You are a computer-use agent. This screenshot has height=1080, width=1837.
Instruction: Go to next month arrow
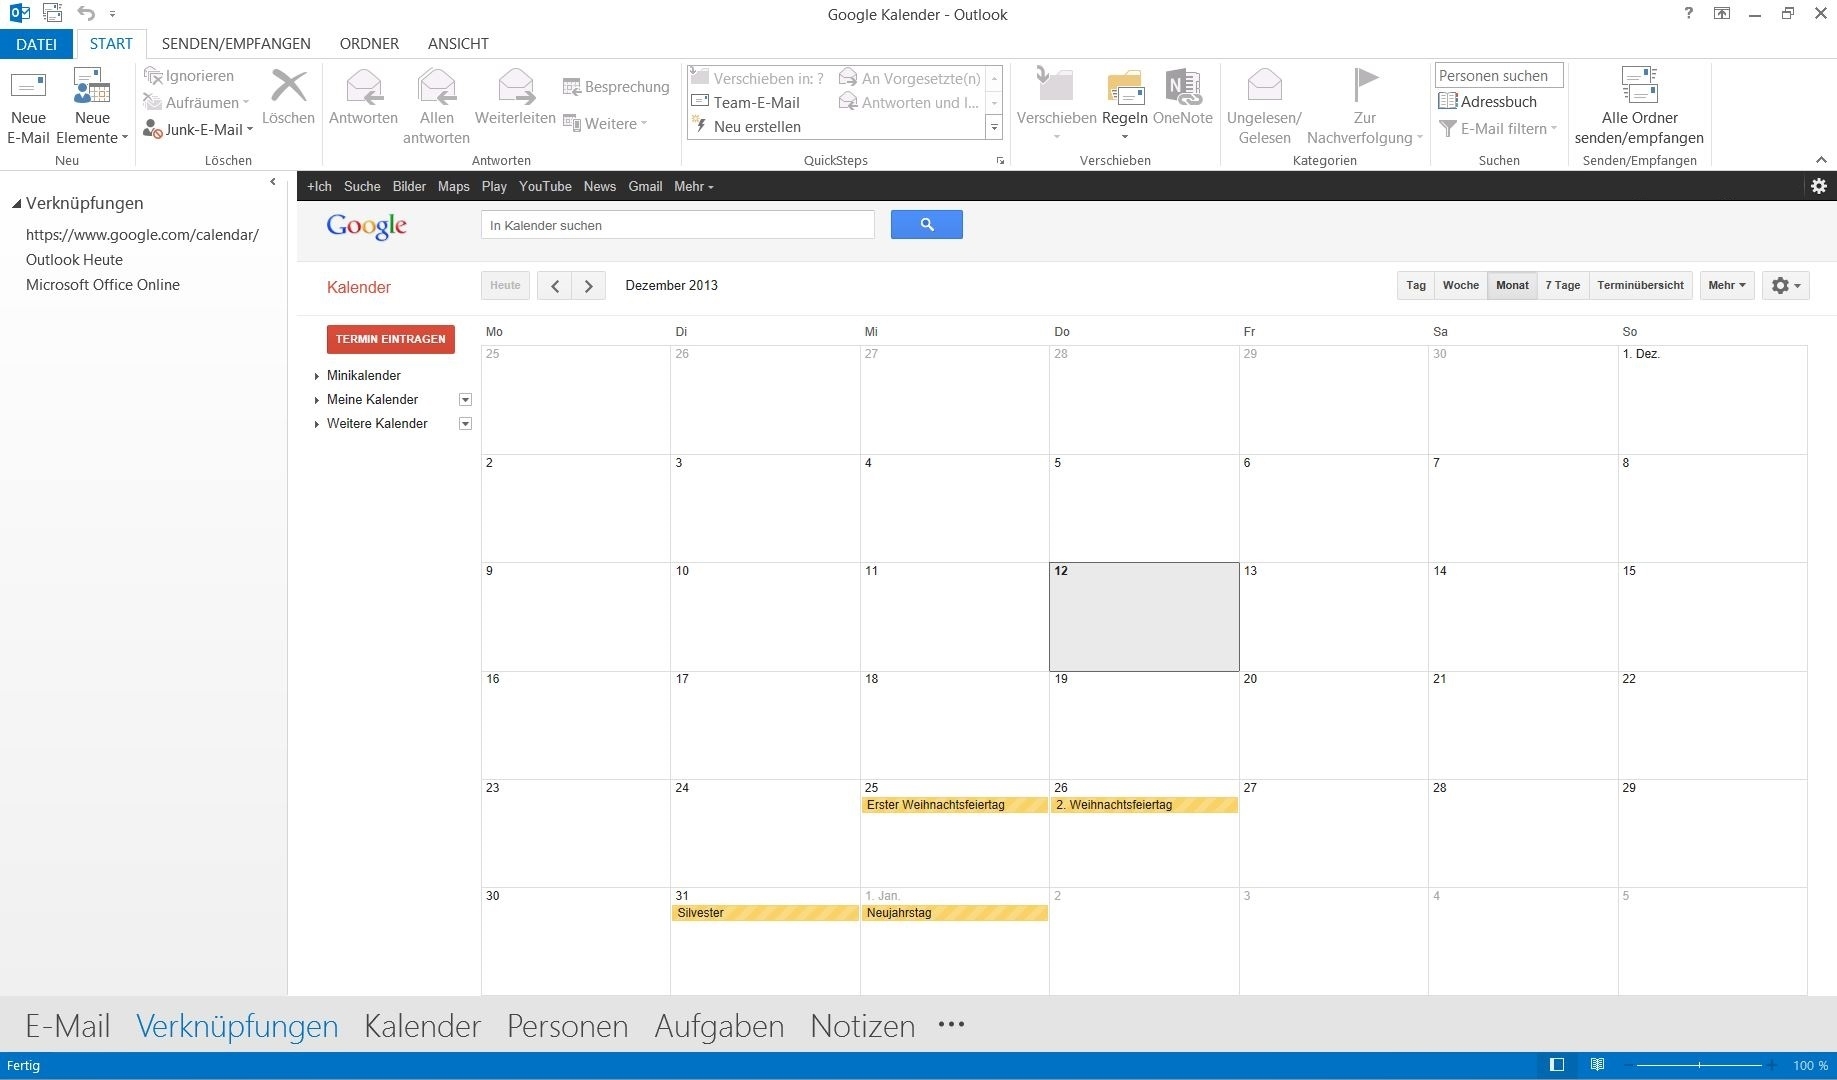click(x=589, y=286)
